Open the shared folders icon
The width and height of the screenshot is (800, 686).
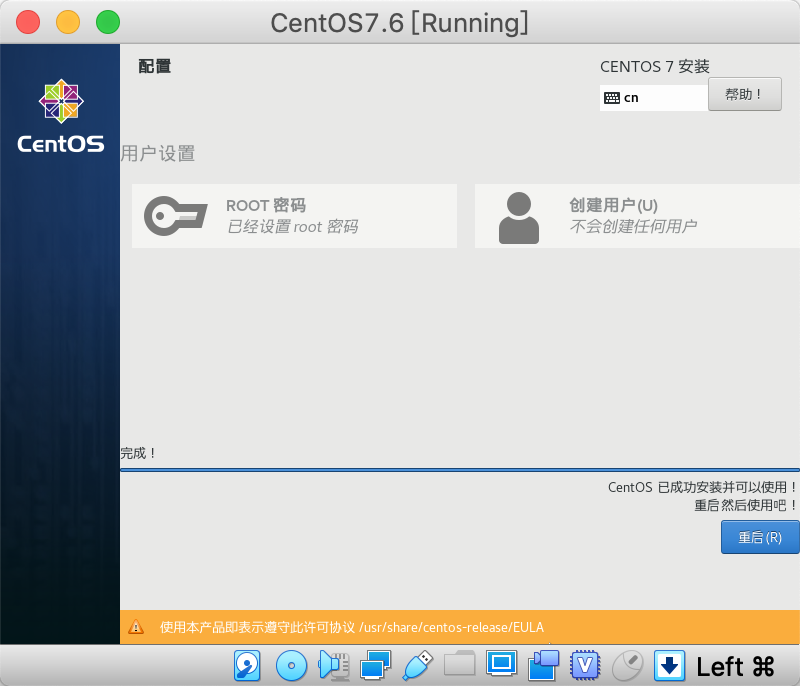pyautogui.click(x=459, y=664)
